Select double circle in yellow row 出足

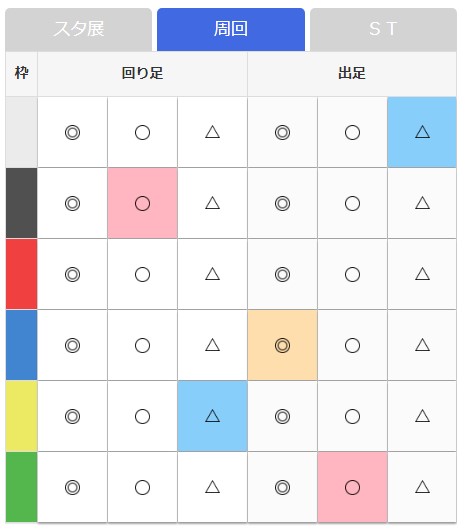coord(282,416)
